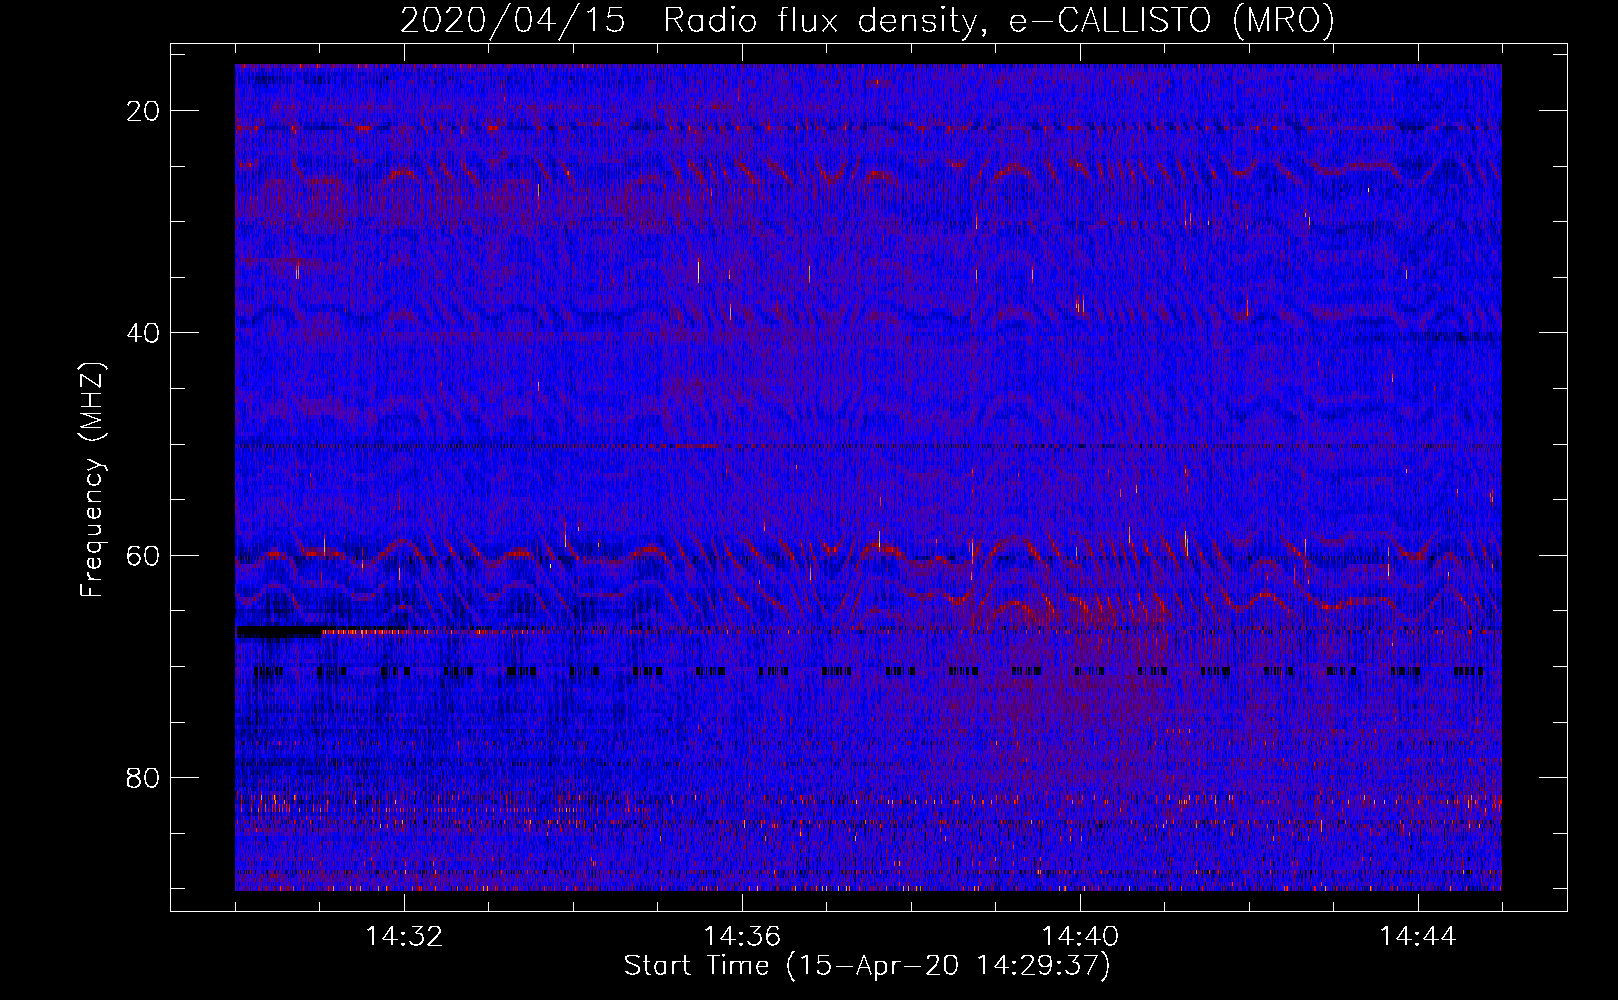This screenshot has height=1000, width=1618.
Task: Click the 40 MHz frequency tick label
Action: coord(143,333)
